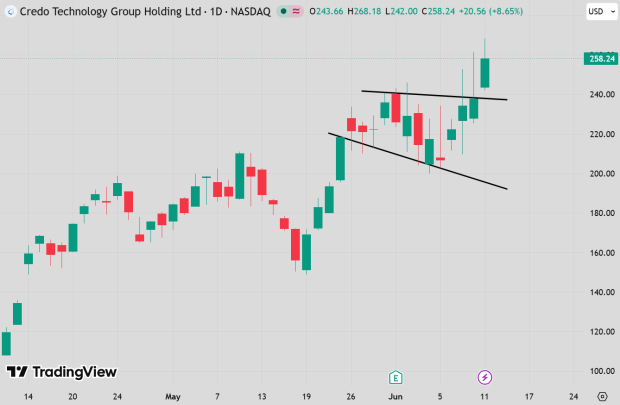Click the 26 date axis label
Viewport: 620px width, 405px height.
(351, 396)
